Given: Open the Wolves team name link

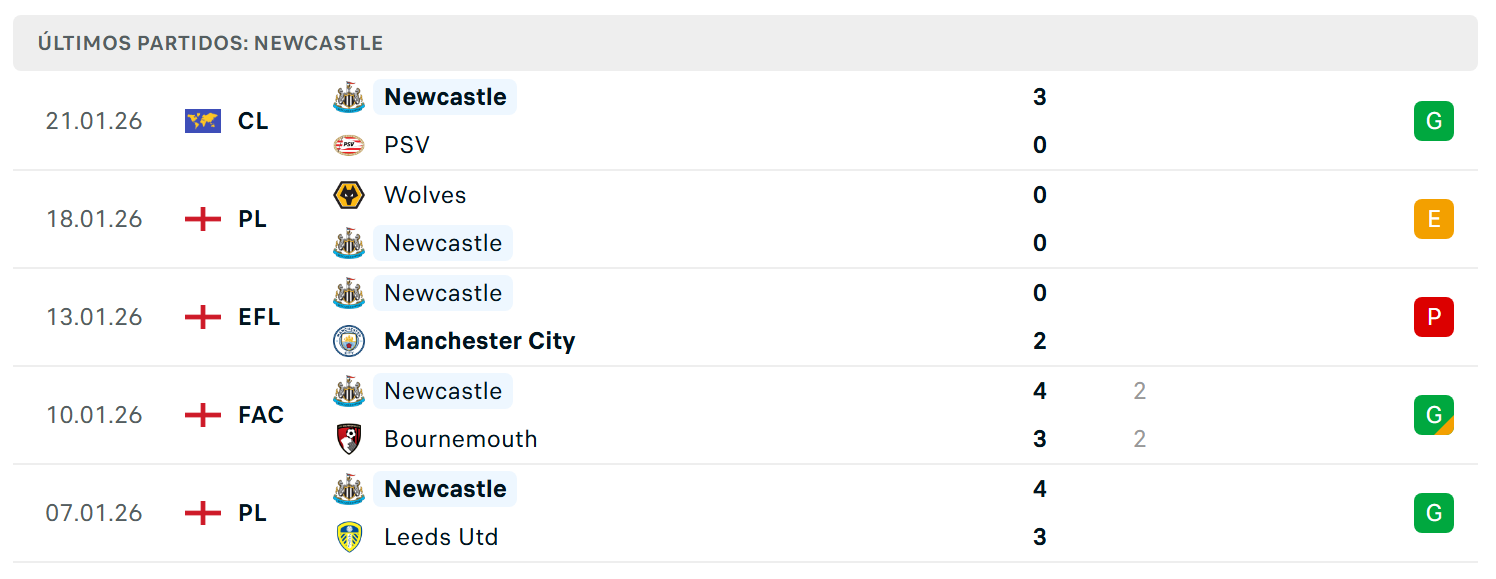Looking at the screenshot, I should [x=425, y=195].
